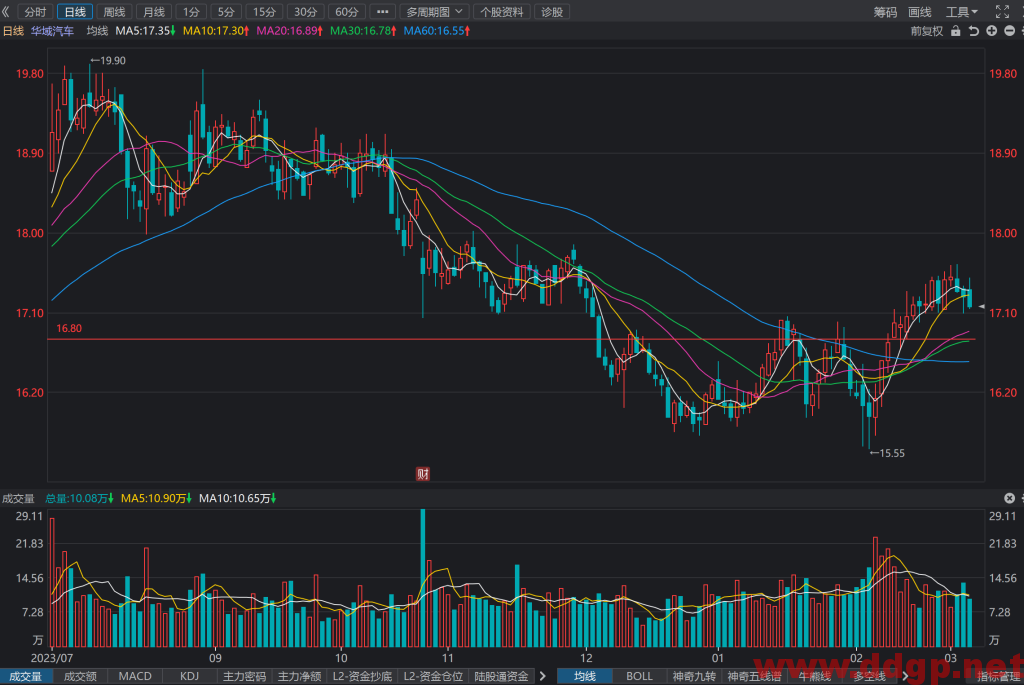
Task: Open the 前复权 adjustment setting
Action: [927, 31]
